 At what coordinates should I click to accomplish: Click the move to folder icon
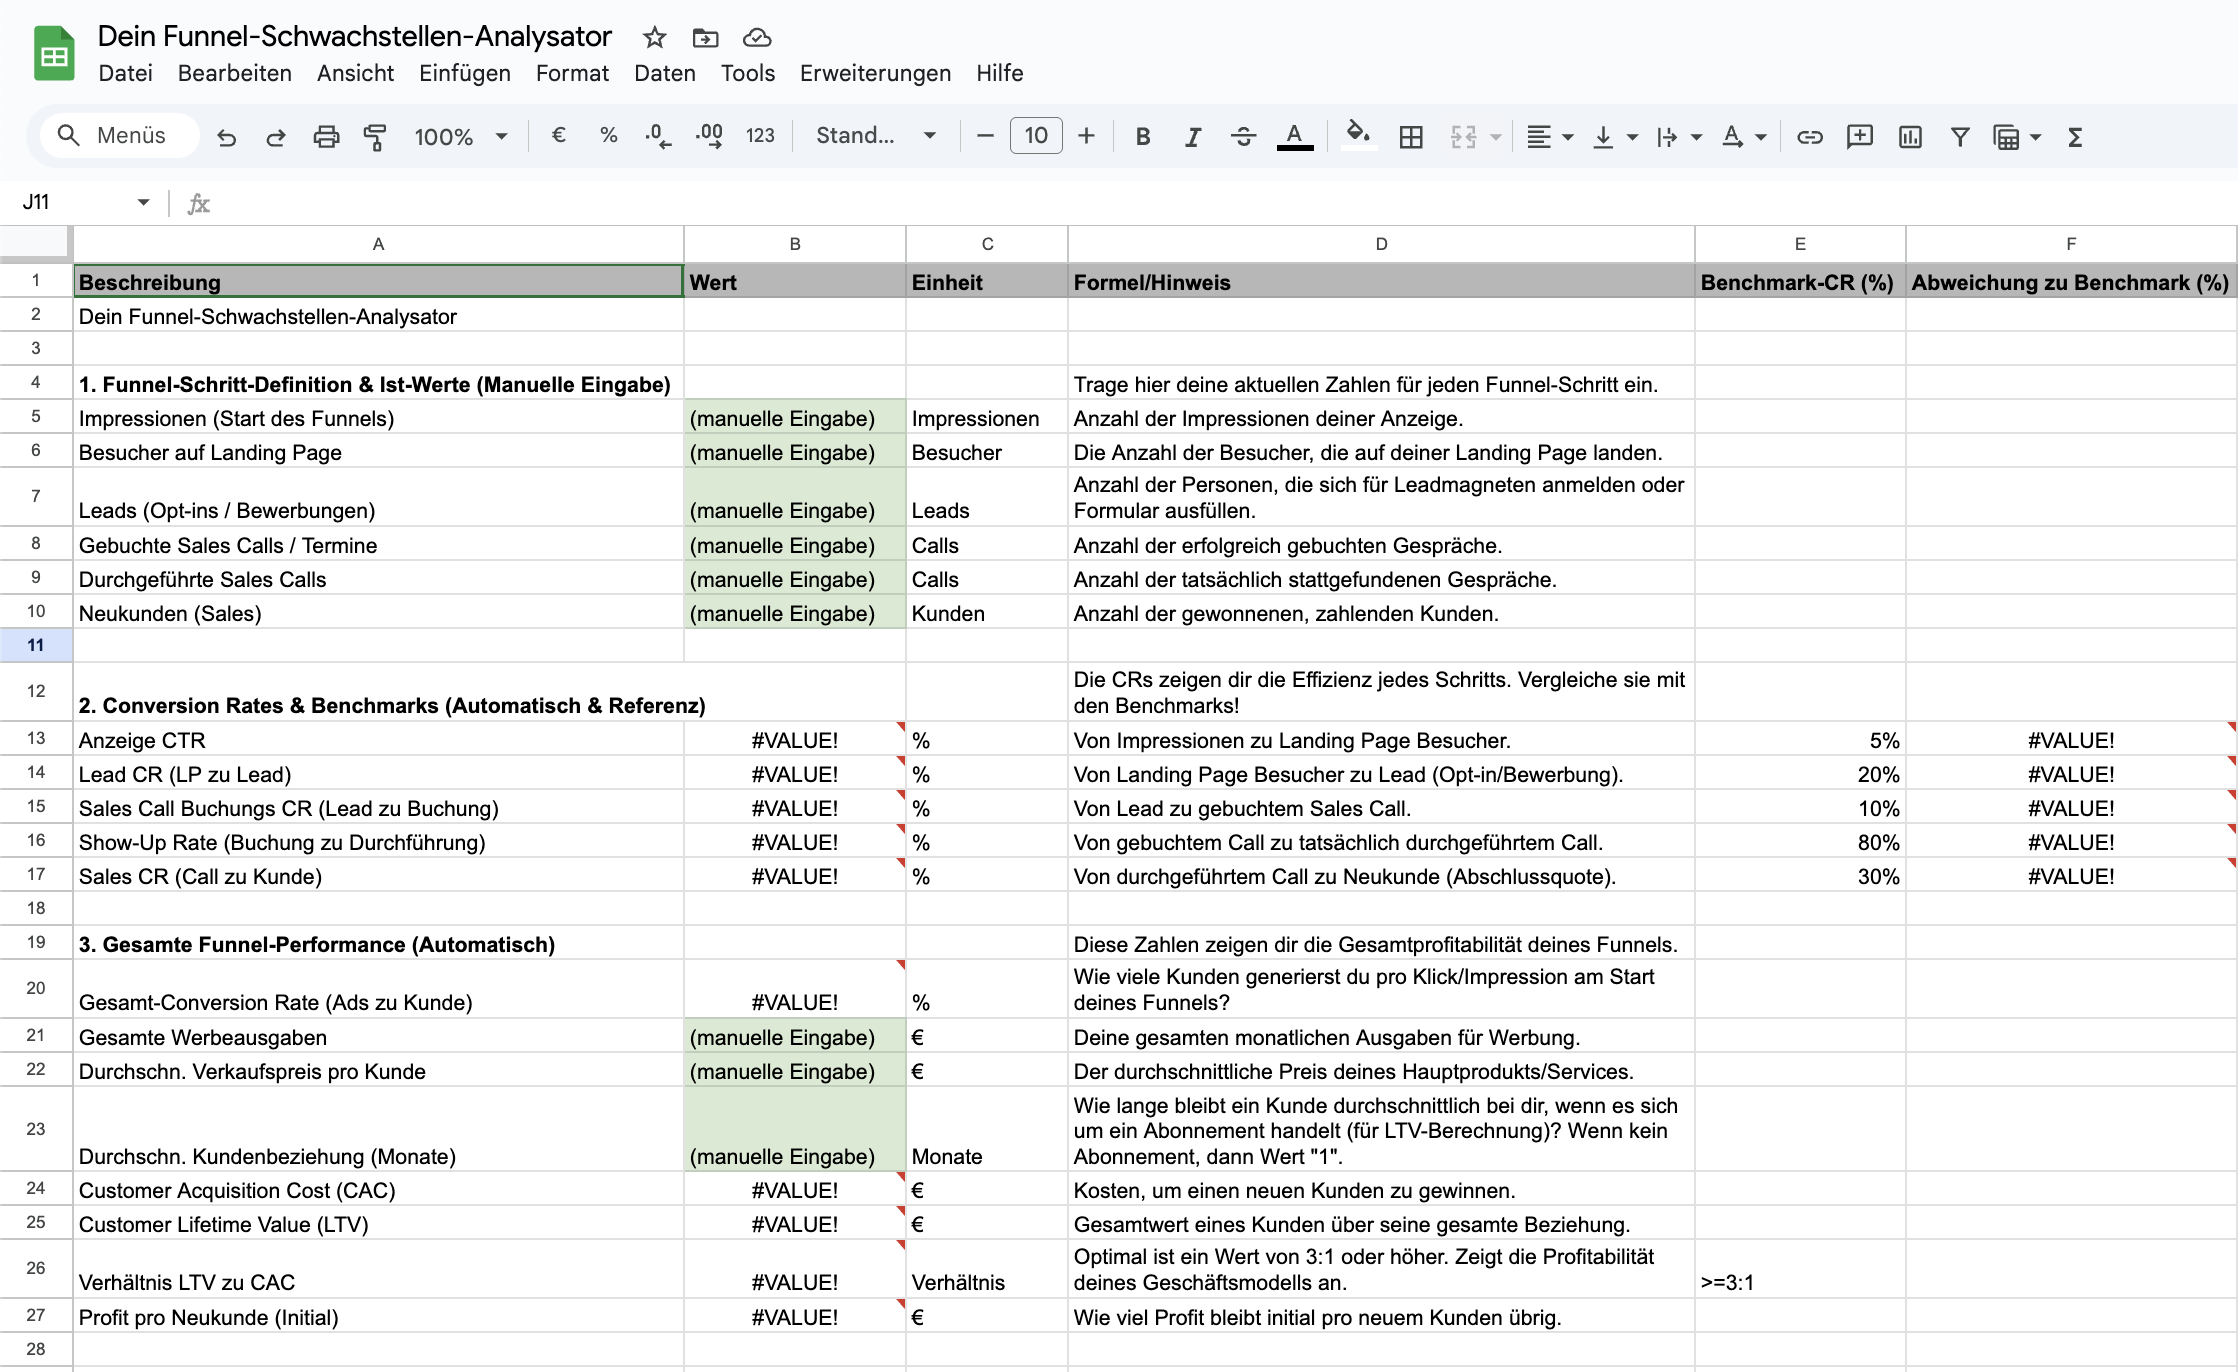pos(705,38)
